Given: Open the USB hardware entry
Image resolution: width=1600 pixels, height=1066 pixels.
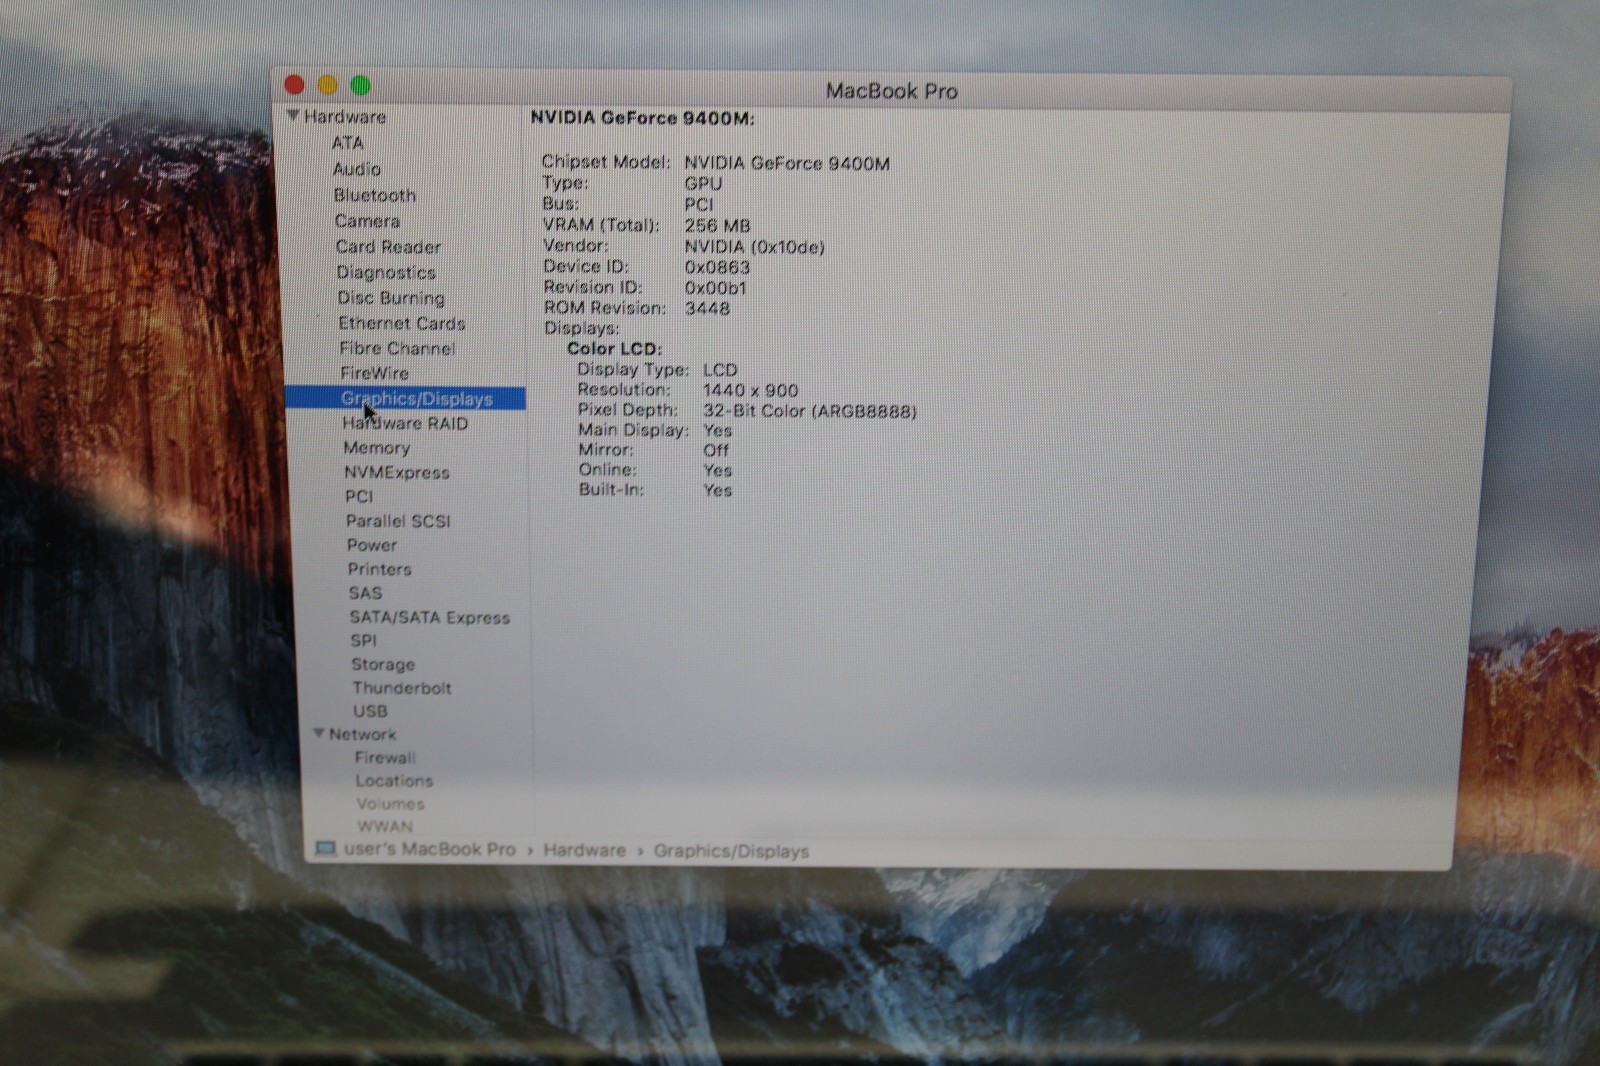Looking at the screenshot, I should (x=370, y=711).
